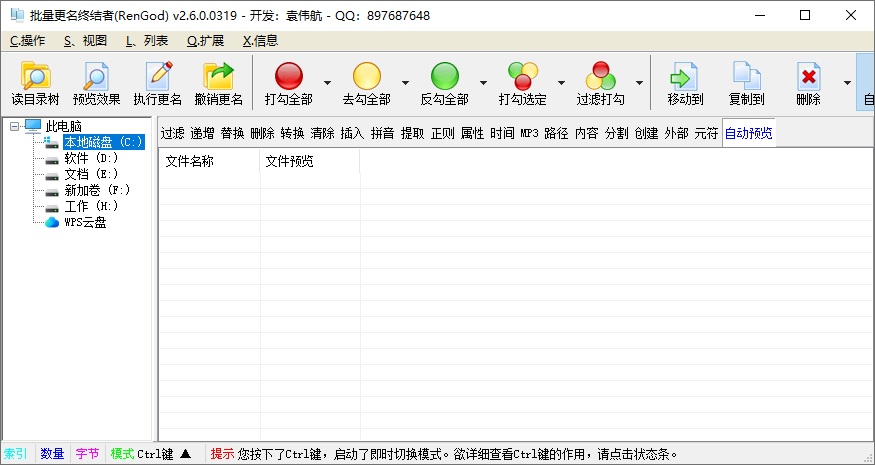Click the 移动到 icon

(x=685, y=76)
